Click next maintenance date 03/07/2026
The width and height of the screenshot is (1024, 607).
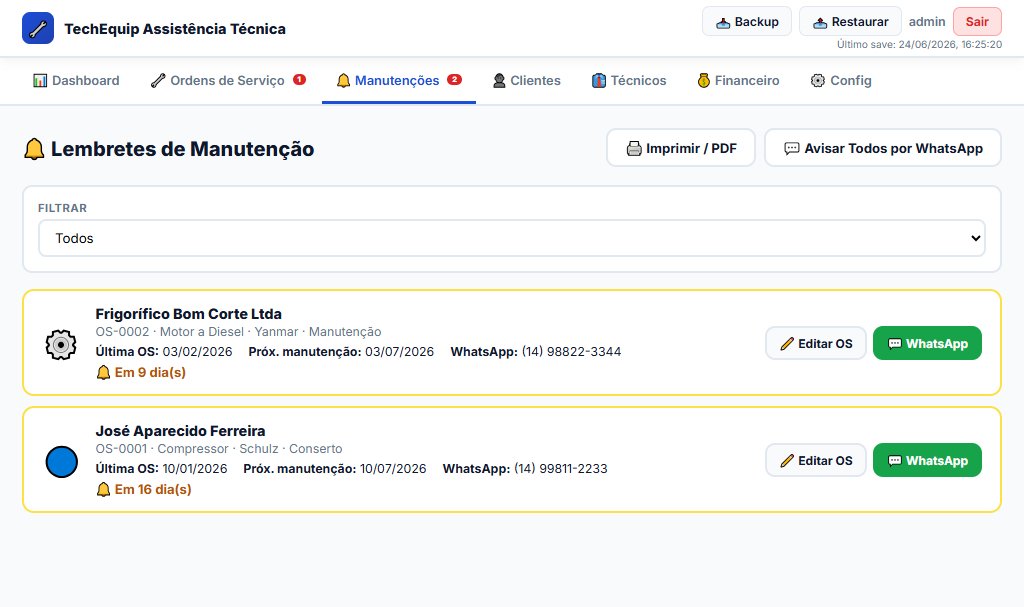[x=400, y=352]
